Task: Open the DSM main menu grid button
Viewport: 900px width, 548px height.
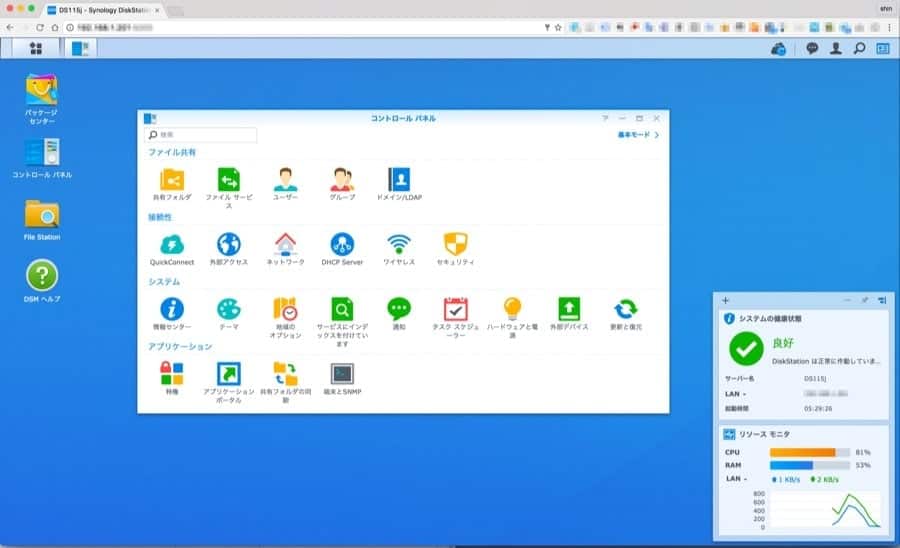Action: point(36,49)
